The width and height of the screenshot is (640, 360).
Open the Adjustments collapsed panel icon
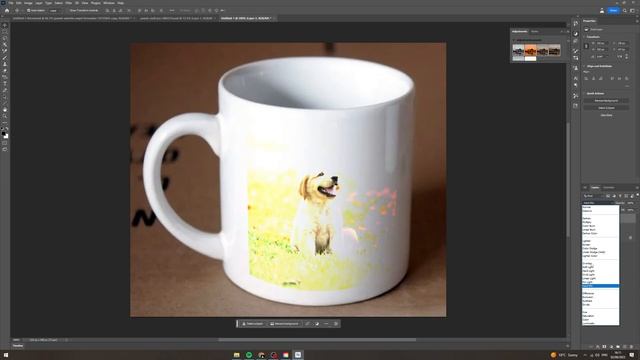pyautogui.click(x=576, y=34)
